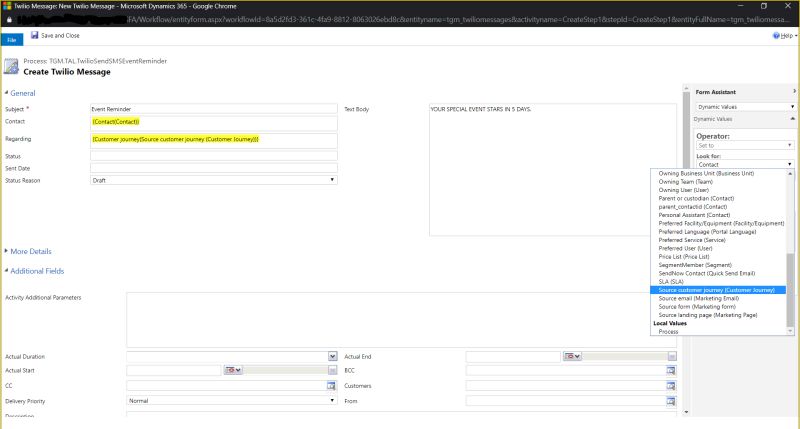The height and width of the screenshot is (429, 800).
Task: Open the Look for Contact dropdown
Action: click(x=744, y=164)
